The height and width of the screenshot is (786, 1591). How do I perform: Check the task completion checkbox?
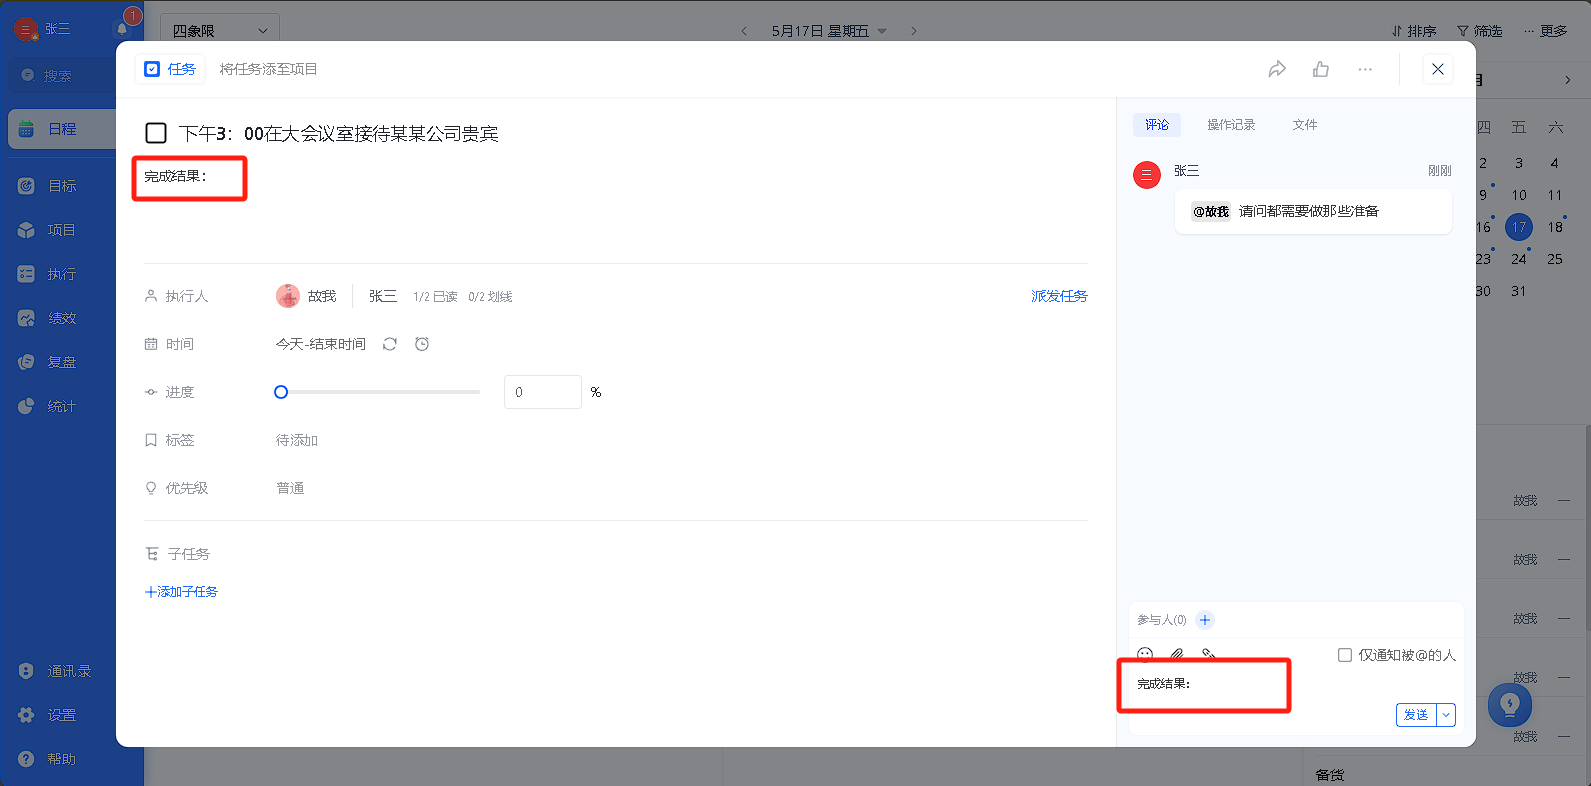point(156,133)
